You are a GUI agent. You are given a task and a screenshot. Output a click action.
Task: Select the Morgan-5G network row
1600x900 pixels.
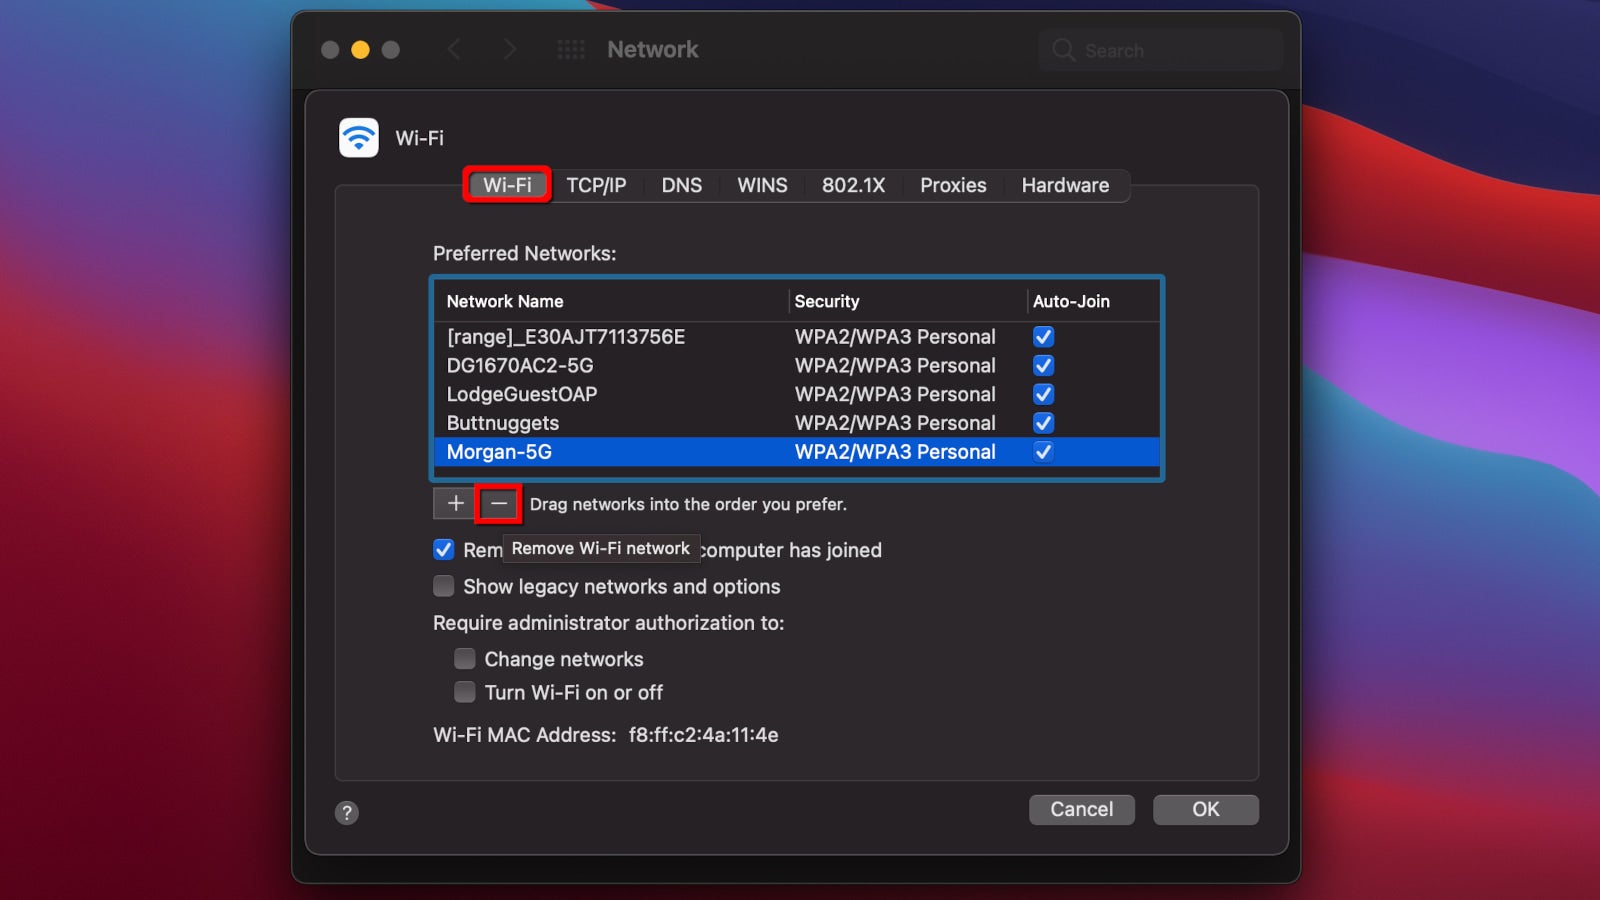pos(797,451)
